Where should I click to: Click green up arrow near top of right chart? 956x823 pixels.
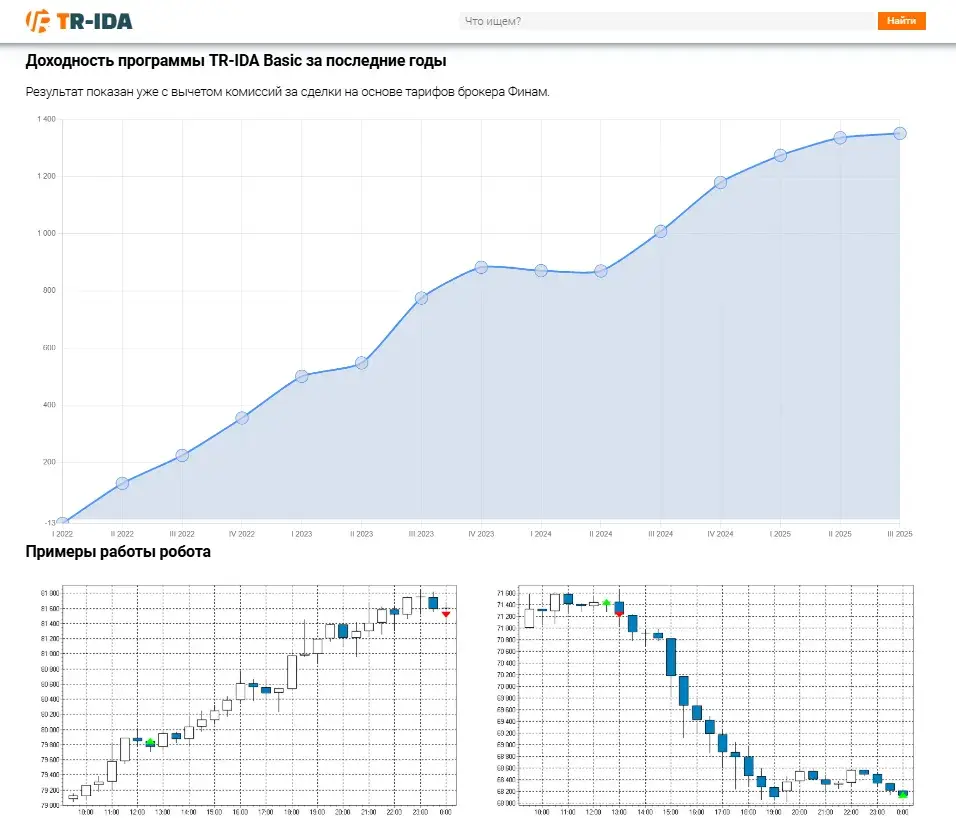(x=606, y=604)
